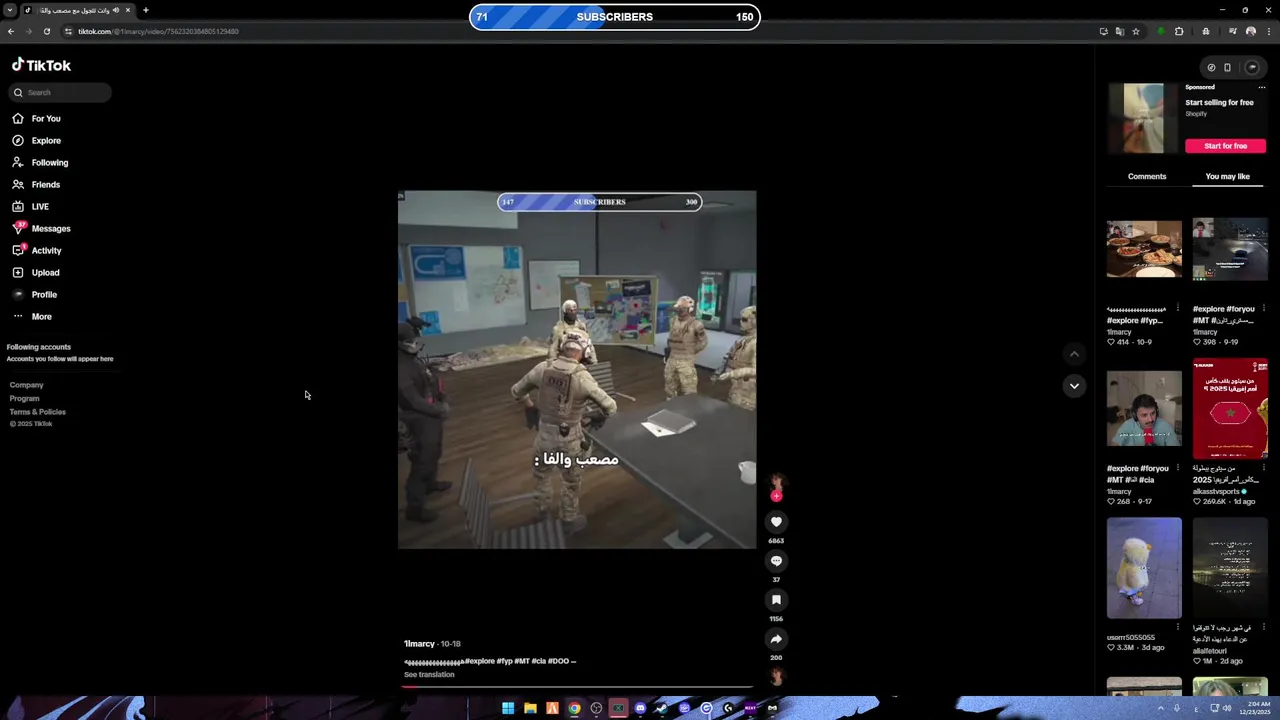Seek on the video progress bar
1280x720 pixels.
[577, 687]
